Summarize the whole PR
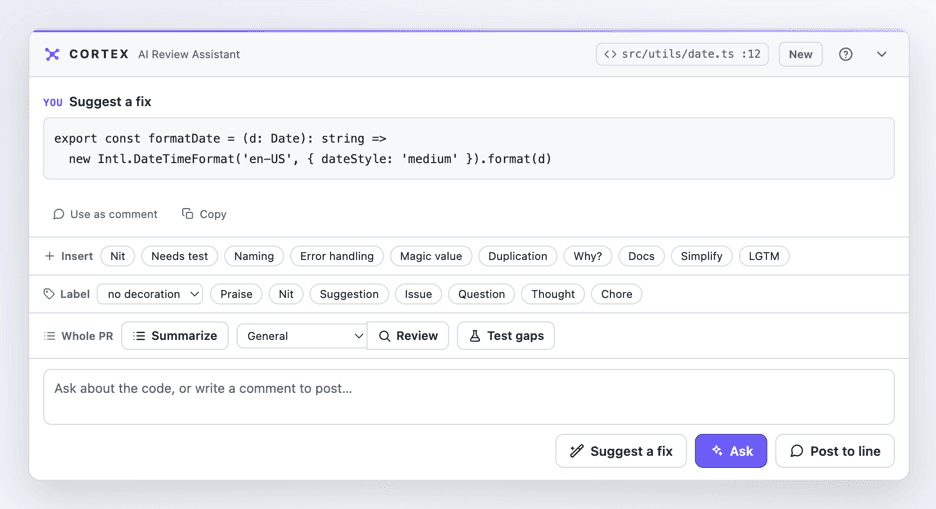The width and height of the screenshot is (936, 509). 175,336
